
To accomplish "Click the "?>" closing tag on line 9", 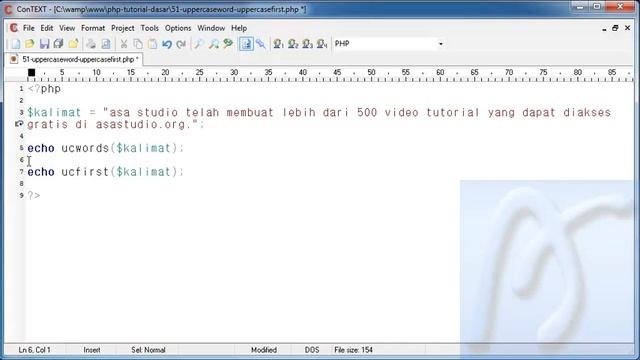I will tap(34, 196).
